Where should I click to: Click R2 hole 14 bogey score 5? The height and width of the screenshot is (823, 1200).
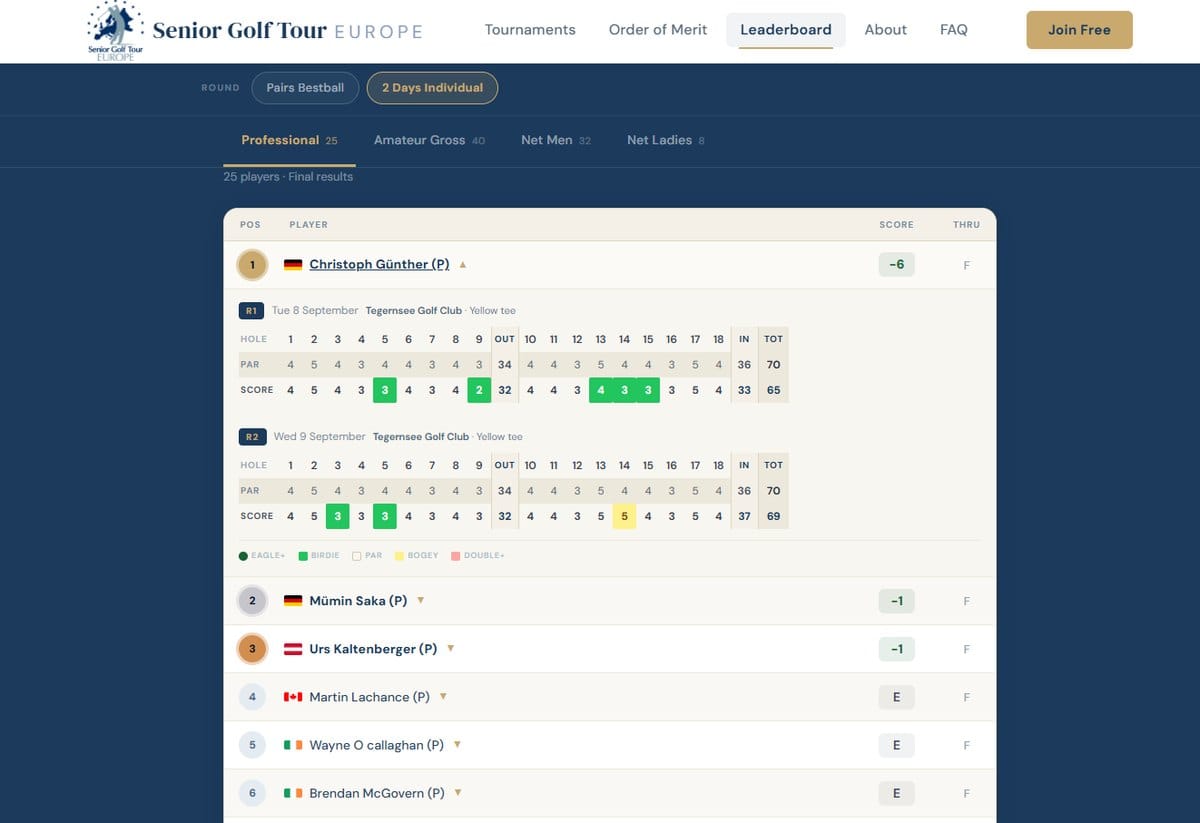pyautogui.click(x=624, y=516)
